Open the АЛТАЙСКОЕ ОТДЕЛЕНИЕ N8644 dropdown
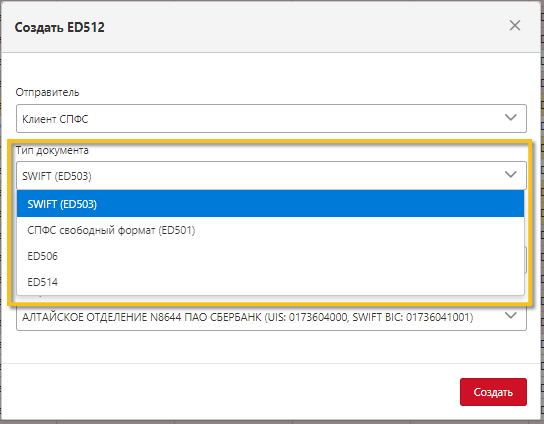Image resolution: width=544 pixels, height=424 pixels. 271,317
